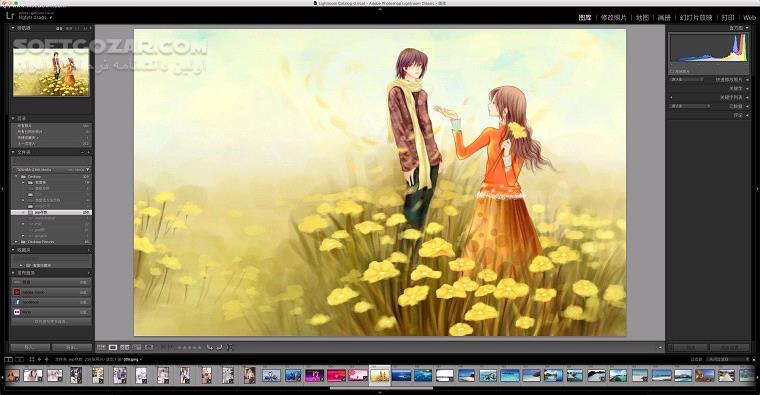
Task: Go back using the left arrow above filmstrip
Action: (x=40, y=359)
